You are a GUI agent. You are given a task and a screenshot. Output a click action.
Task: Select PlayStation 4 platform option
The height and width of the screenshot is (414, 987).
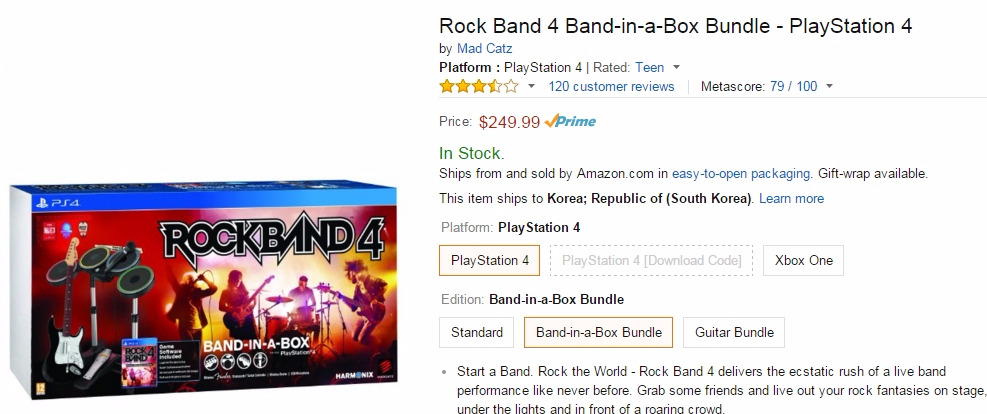[490, 261]
